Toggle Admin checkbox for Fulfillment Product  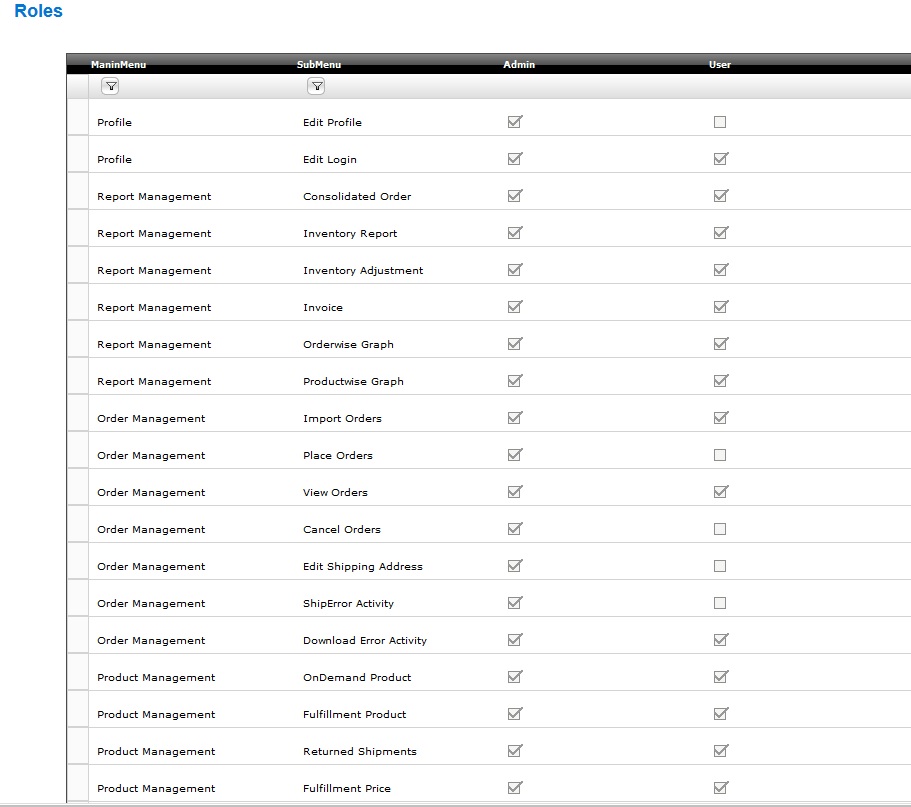click(515, 713)
